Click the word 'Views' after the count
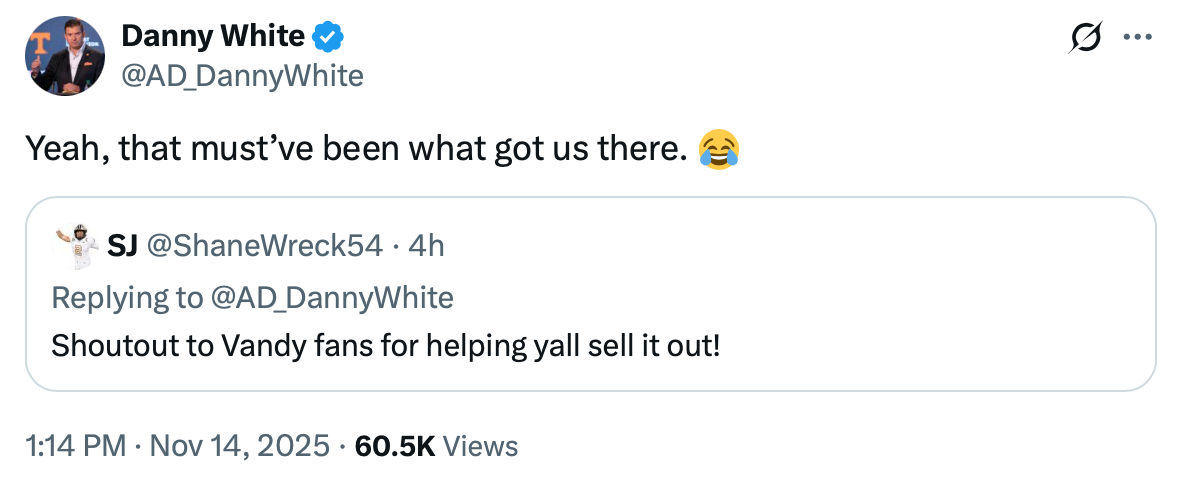Viewport: 1184px width, 496px height. pos(481,446)
